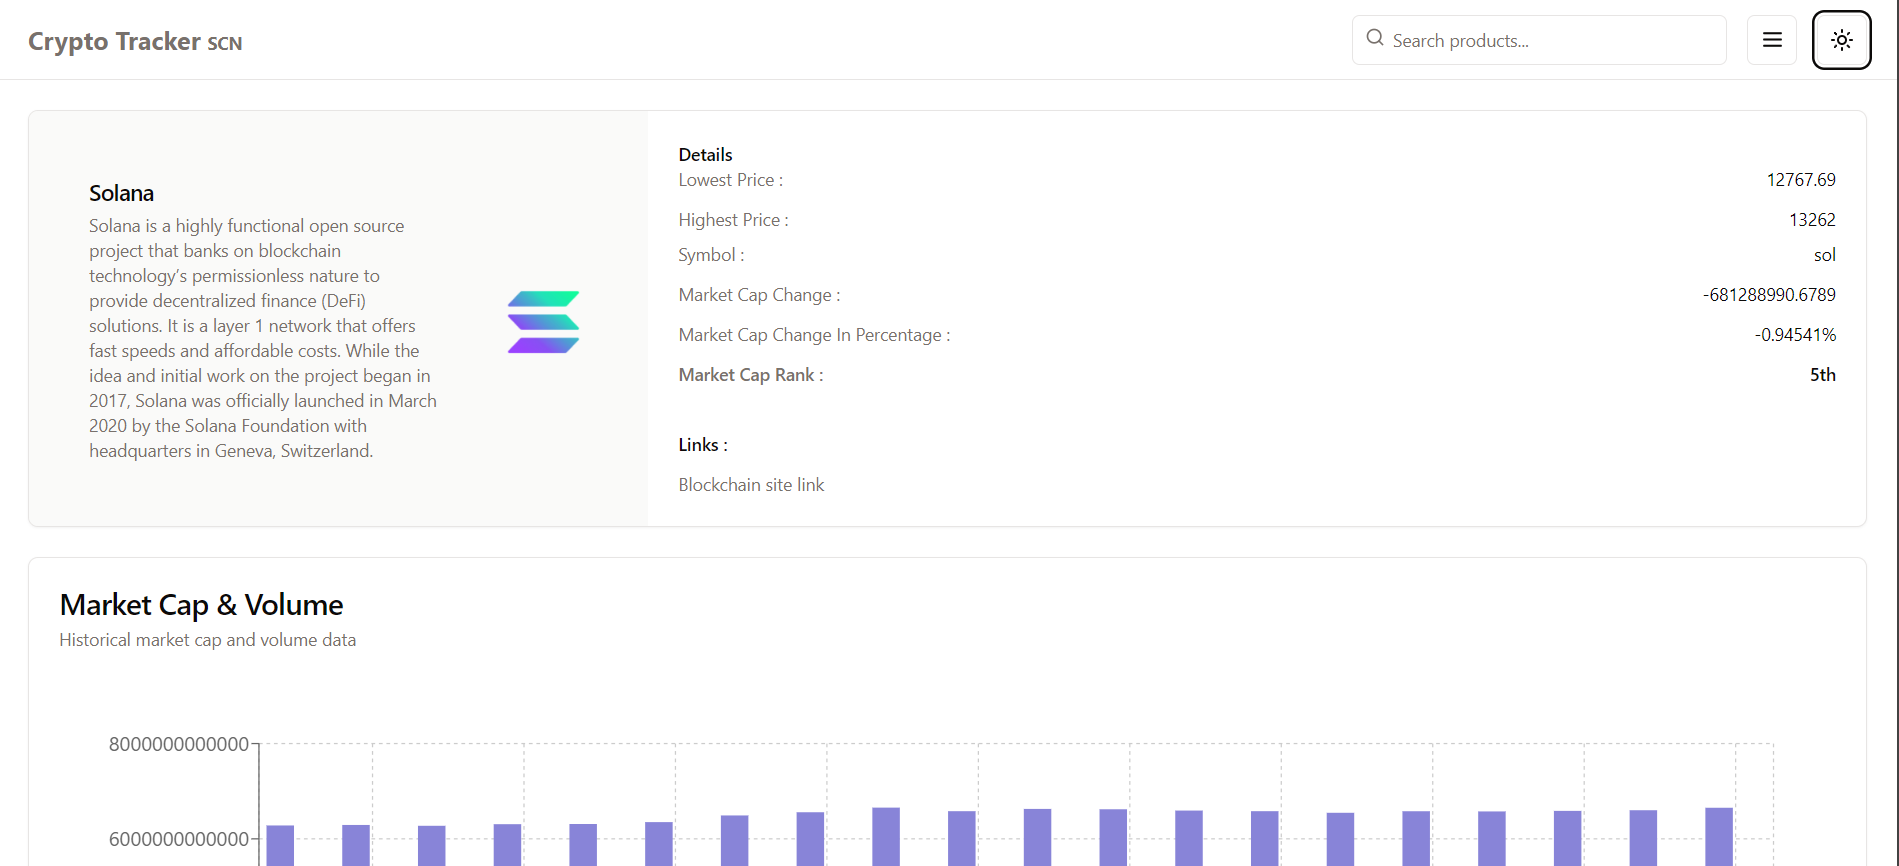
Task: Click the Market Cap Change value -681288990.6789
Action: coord(1769,295)
